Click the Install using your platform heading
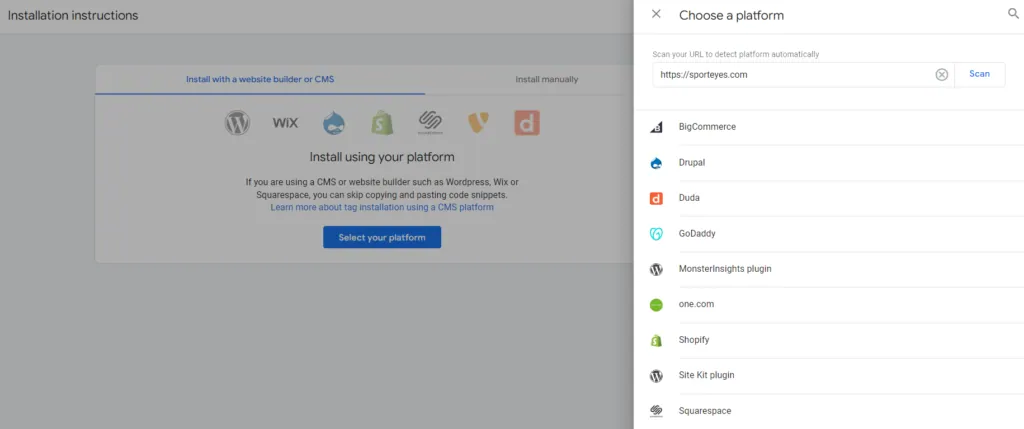This screenshot has height=429, width=1024. click(x=382, y=157)
